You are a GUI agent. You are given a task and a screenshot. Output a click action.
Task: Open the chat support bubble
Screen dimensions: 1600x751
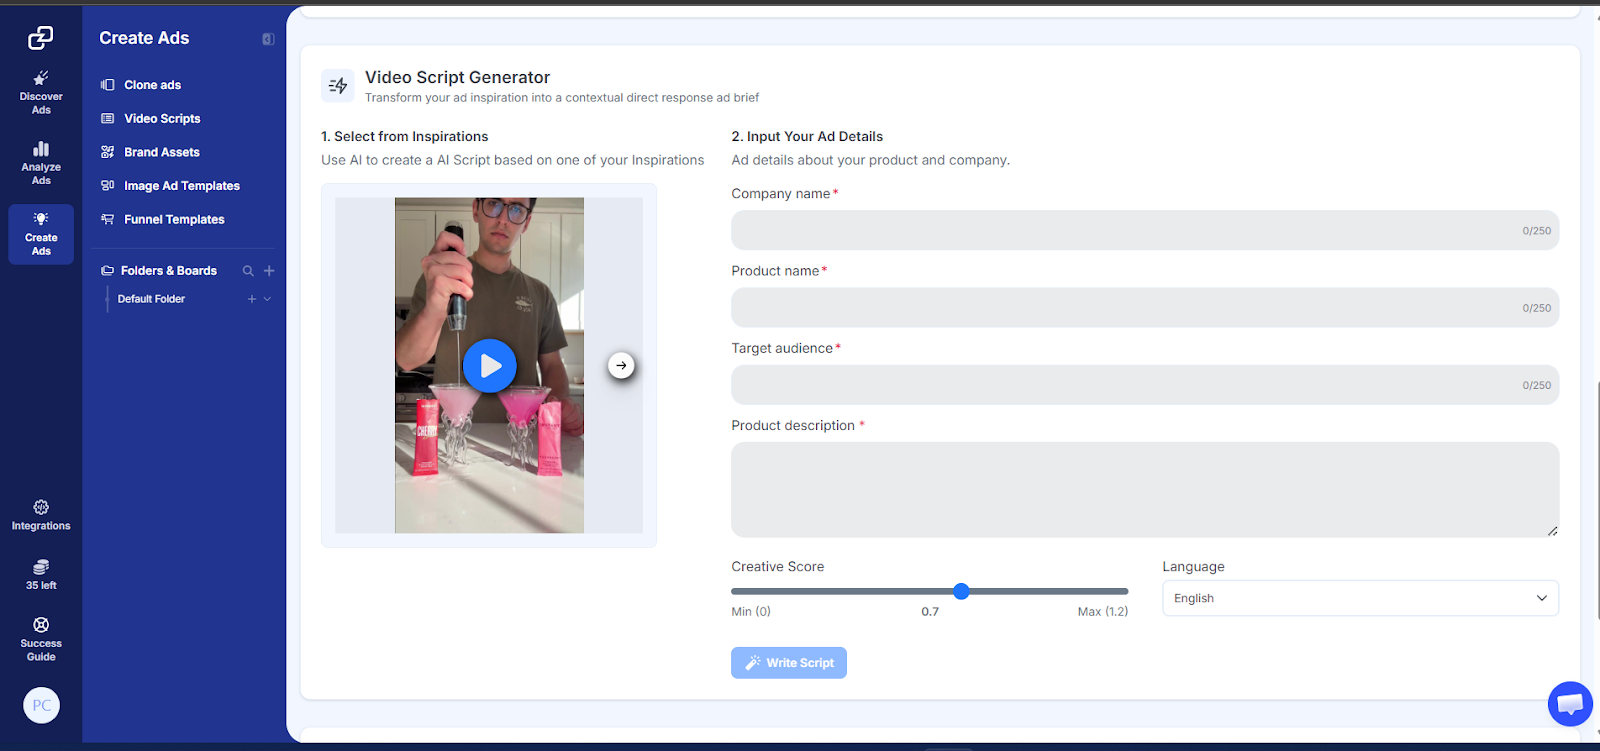[1570, 704]
